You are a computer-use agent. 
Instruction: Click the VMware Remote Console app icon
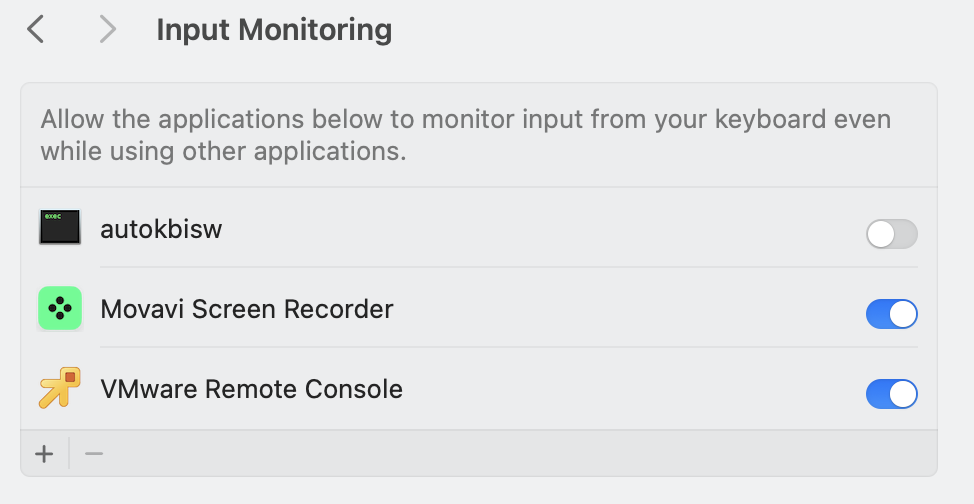pyautogui.click(x=59, y=388)
